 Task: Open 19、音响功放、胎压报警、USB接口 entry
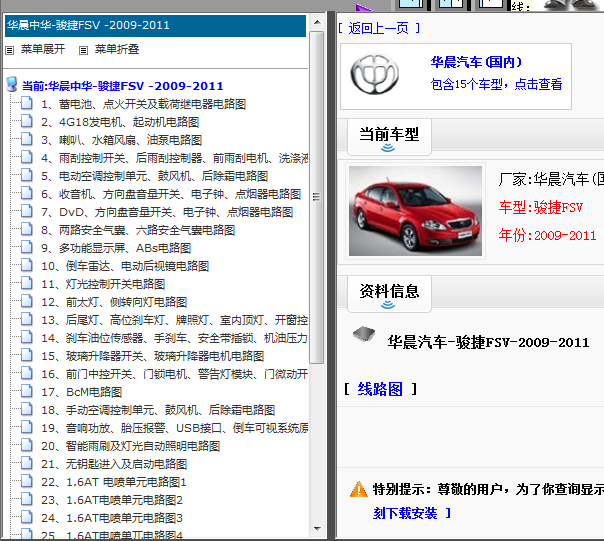[174, 428]
